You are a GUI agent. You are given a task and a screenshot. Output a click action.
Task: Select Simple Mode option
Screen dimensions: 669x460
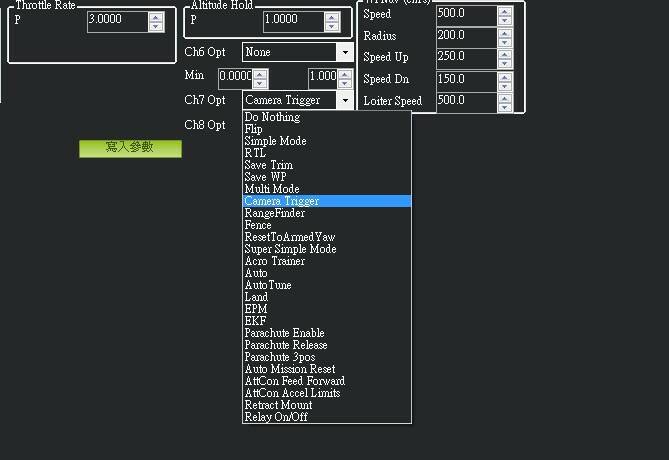[275, 141]
